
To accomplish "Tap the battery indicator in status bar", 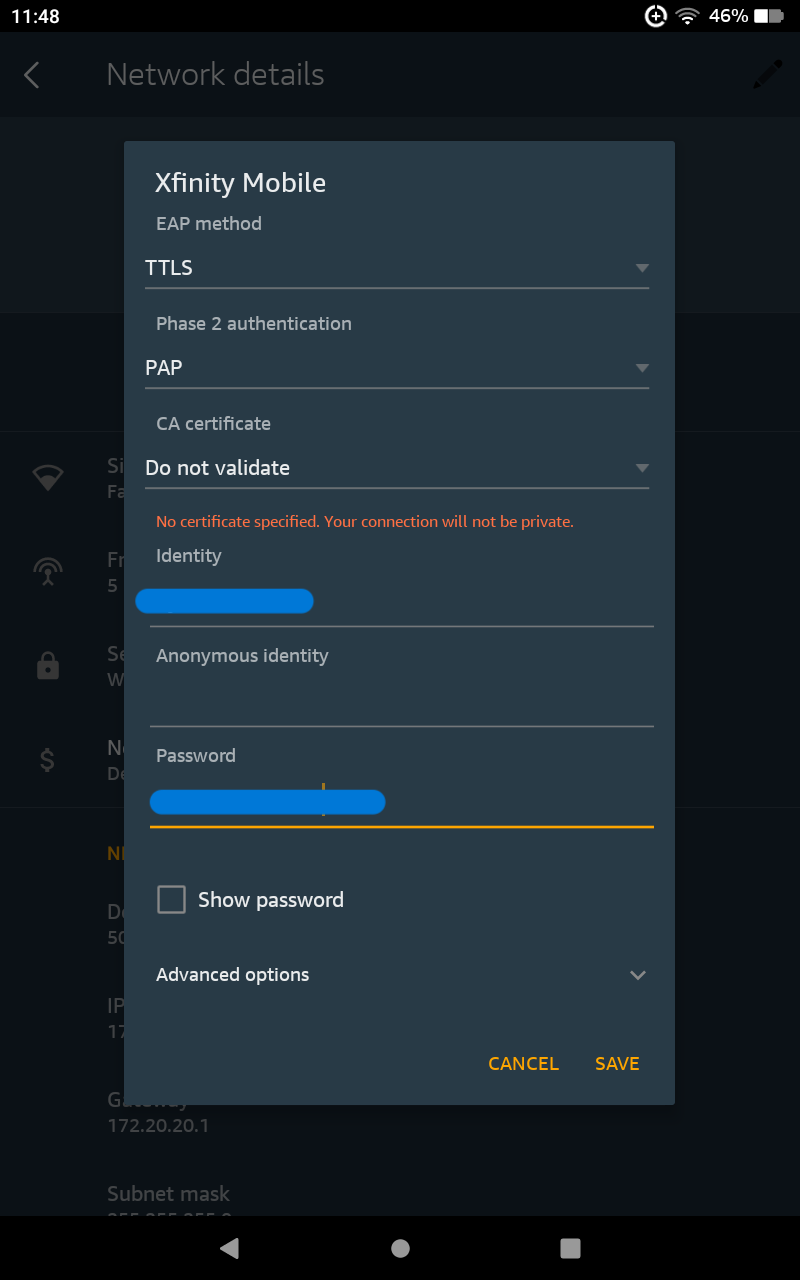I will pyautogui.click(x=768, y=16).
